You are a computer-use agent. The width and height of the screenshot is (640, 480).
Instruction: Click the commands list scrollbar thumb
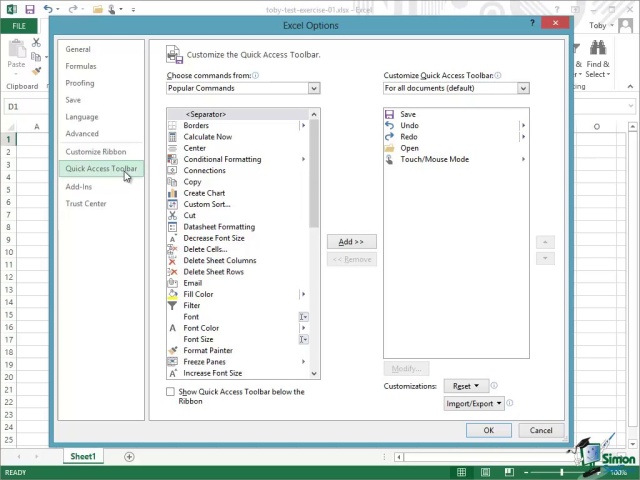coord(314,173)
